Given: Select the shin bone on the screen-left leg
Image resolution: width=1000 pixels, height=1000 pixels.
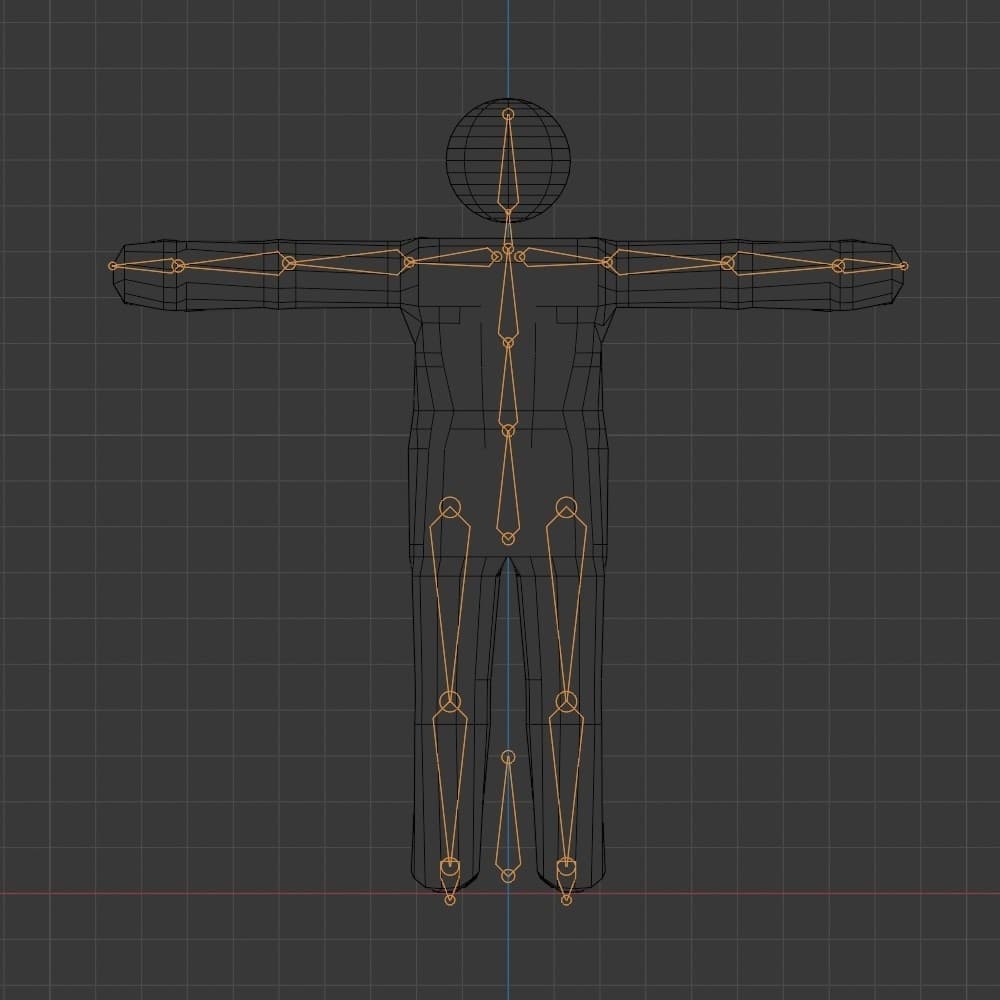Looking at the screenshot, I should (x=450, y=785).
